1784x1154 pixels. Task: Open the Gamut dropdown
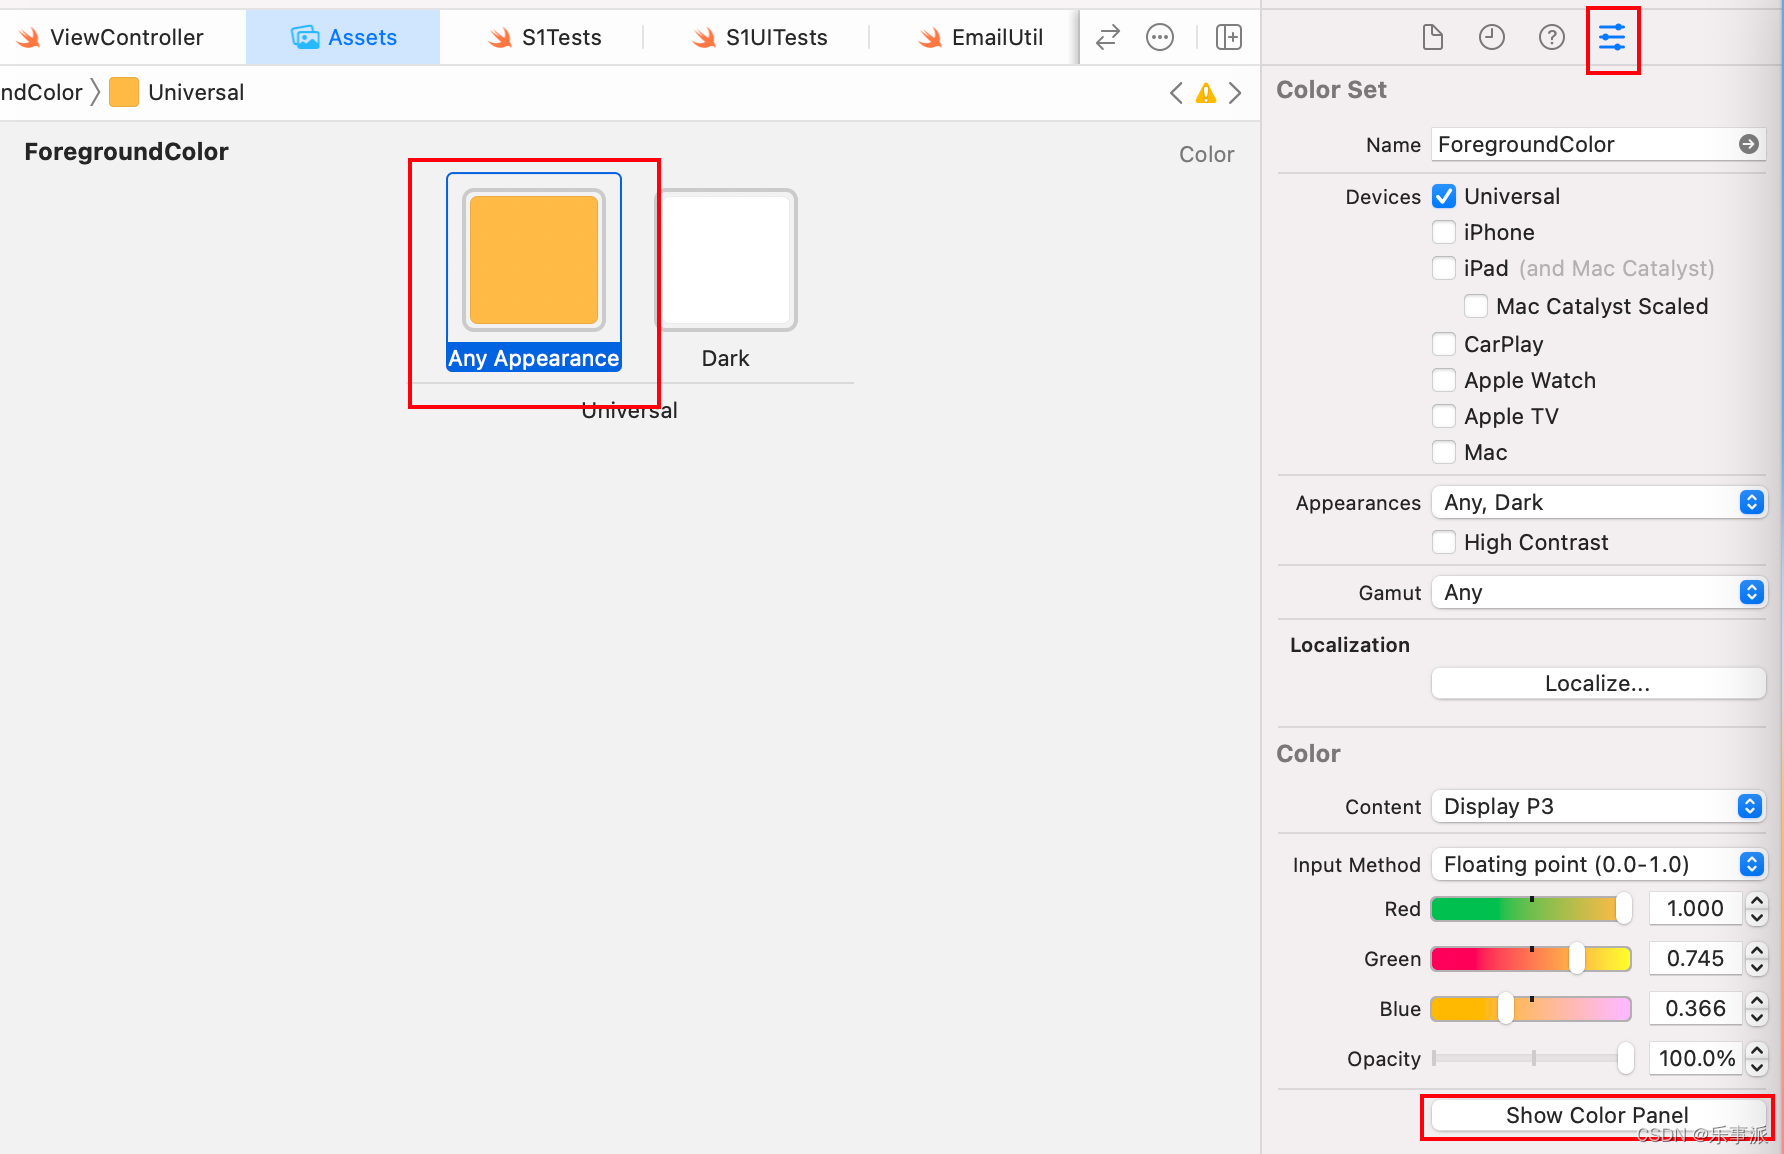click(x=1598, y=592)
